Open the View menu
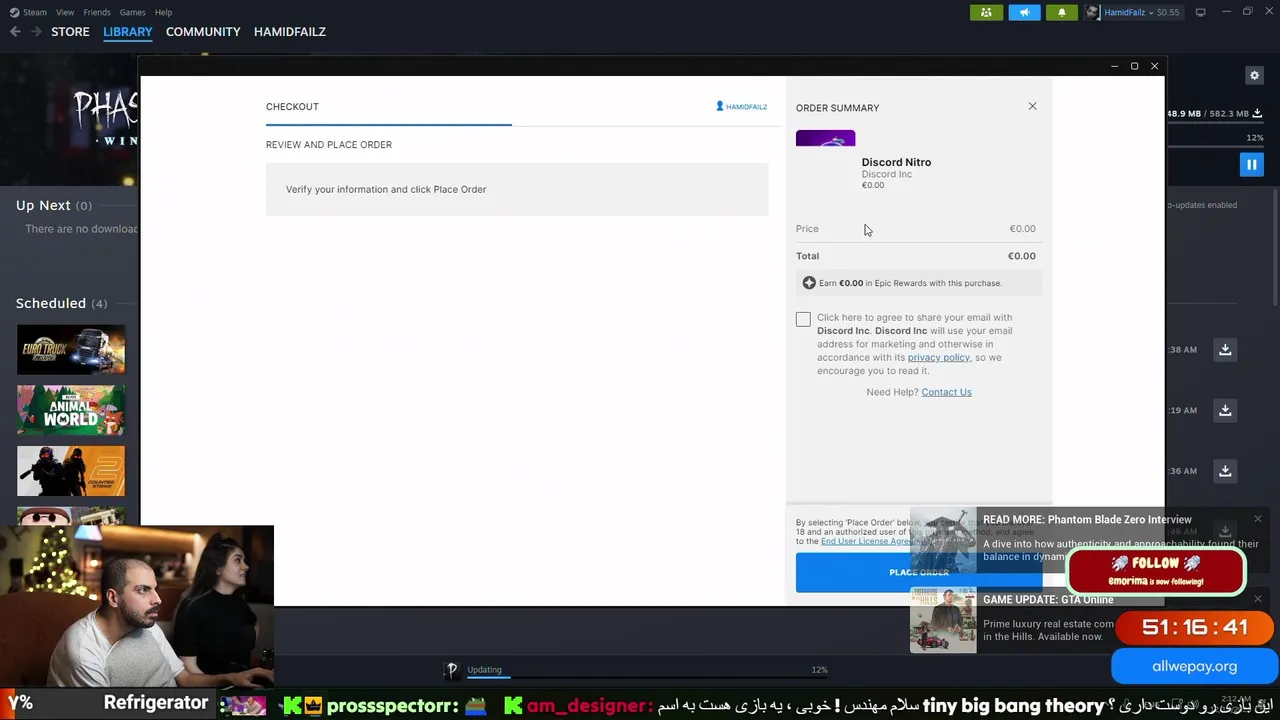This screenshot has width=1280, height=720. point(65,12)
